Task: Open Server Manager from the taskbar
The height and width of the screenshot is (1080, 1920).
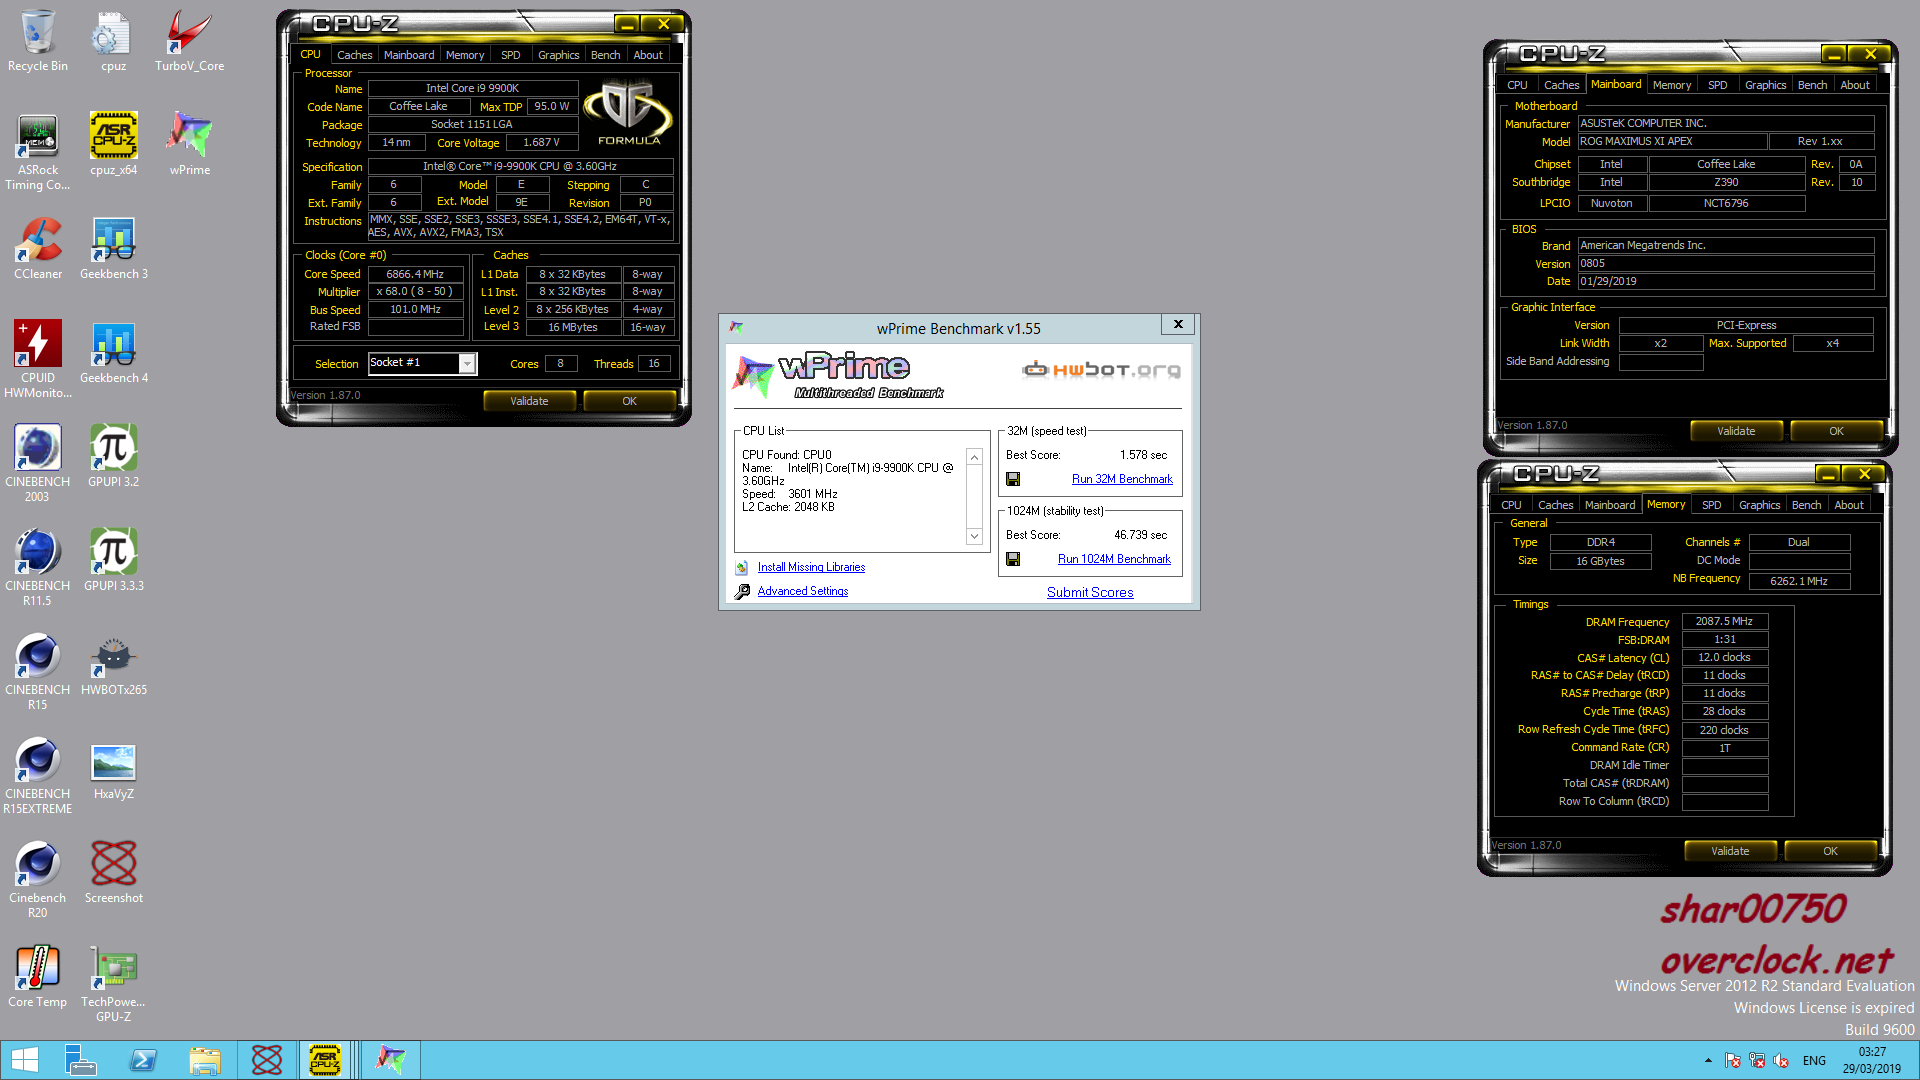Action: pos(81,1060)
